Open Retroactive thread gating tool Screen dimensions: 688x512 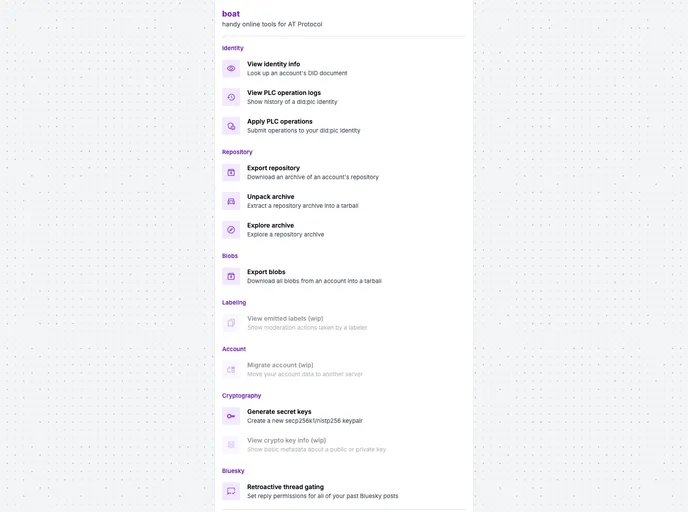point(344,491)
